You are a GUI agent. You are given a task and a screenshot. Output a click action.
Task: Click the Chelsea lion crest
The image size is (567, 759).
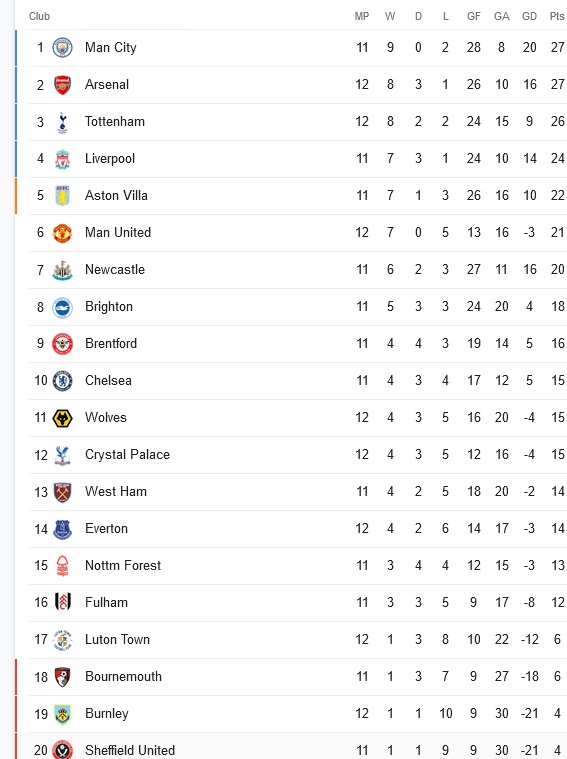click(62, 381)
